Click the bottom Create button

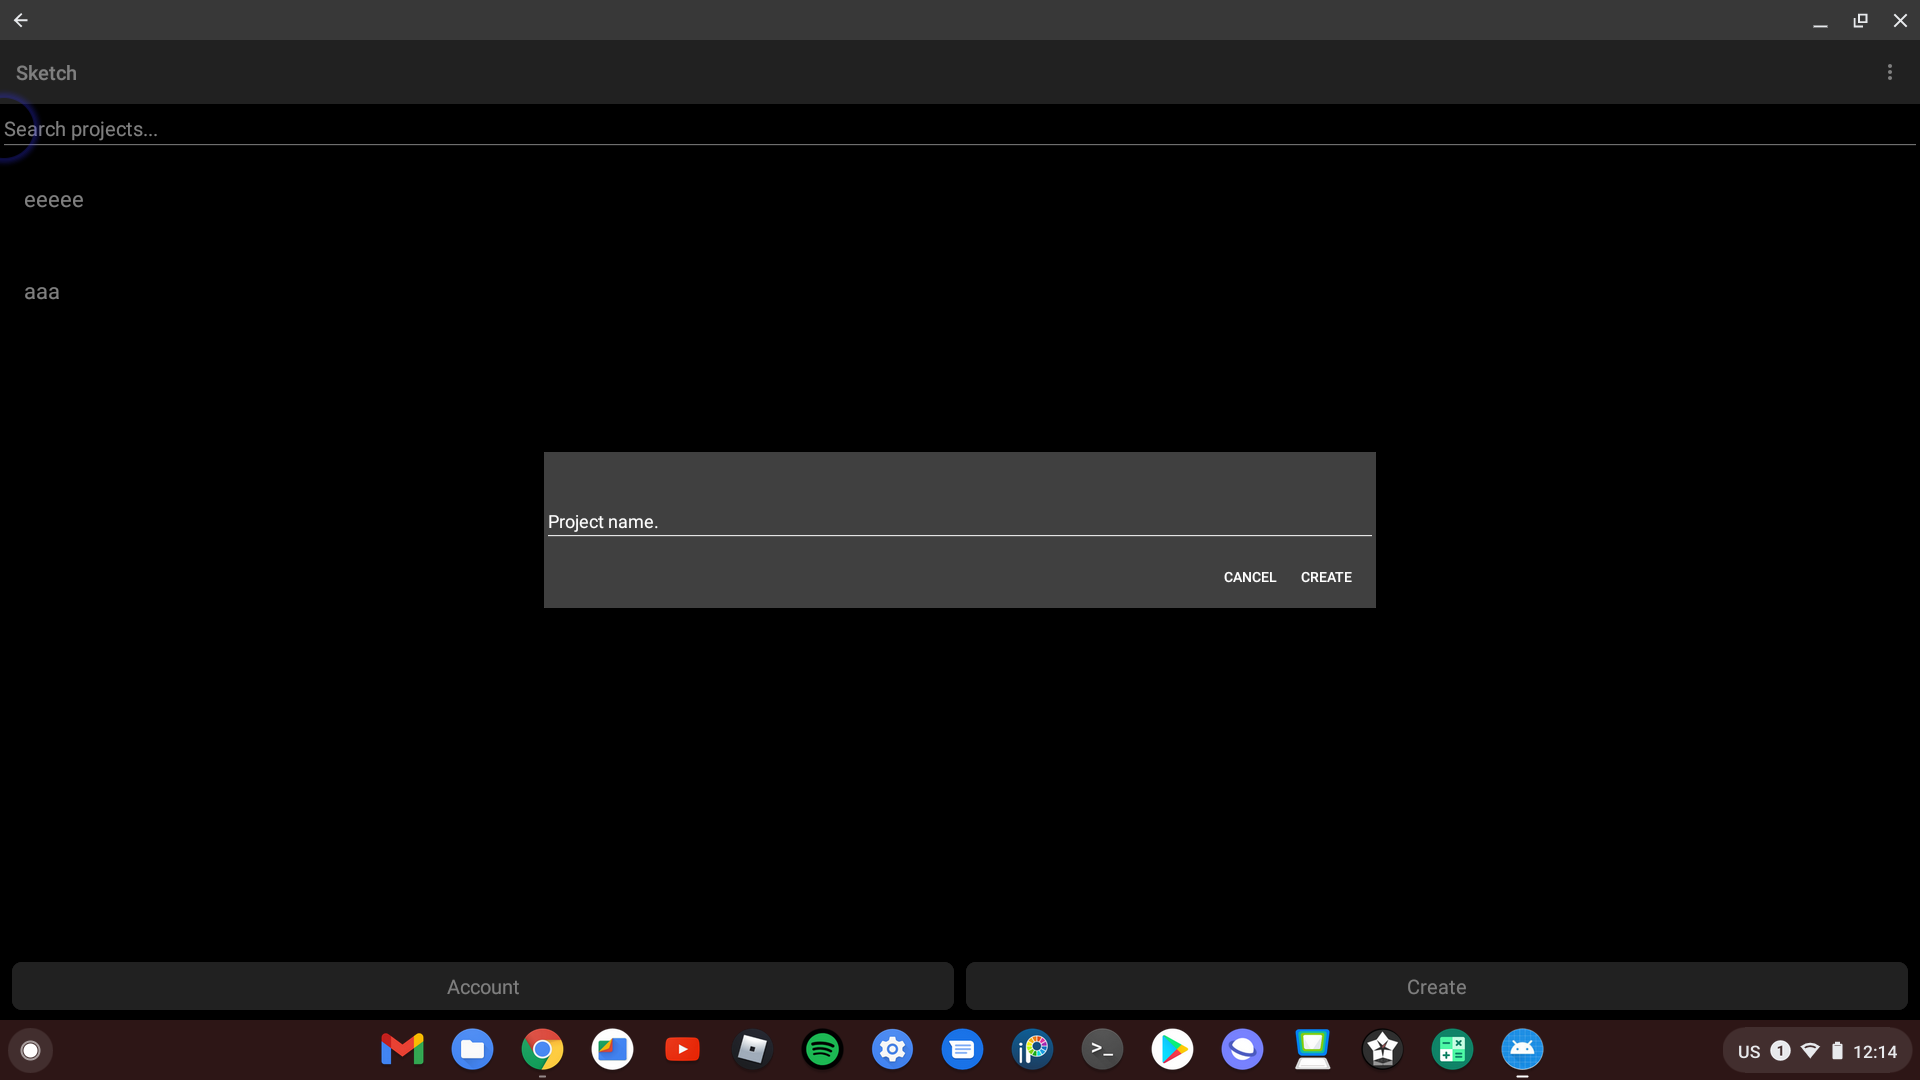point(1436,987)
